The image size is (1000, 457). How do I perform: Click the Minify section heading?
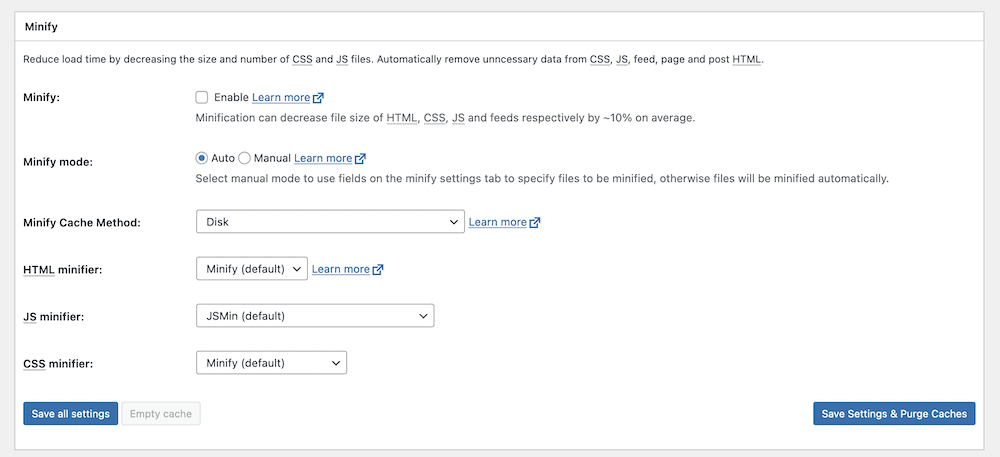click(41, 28)
